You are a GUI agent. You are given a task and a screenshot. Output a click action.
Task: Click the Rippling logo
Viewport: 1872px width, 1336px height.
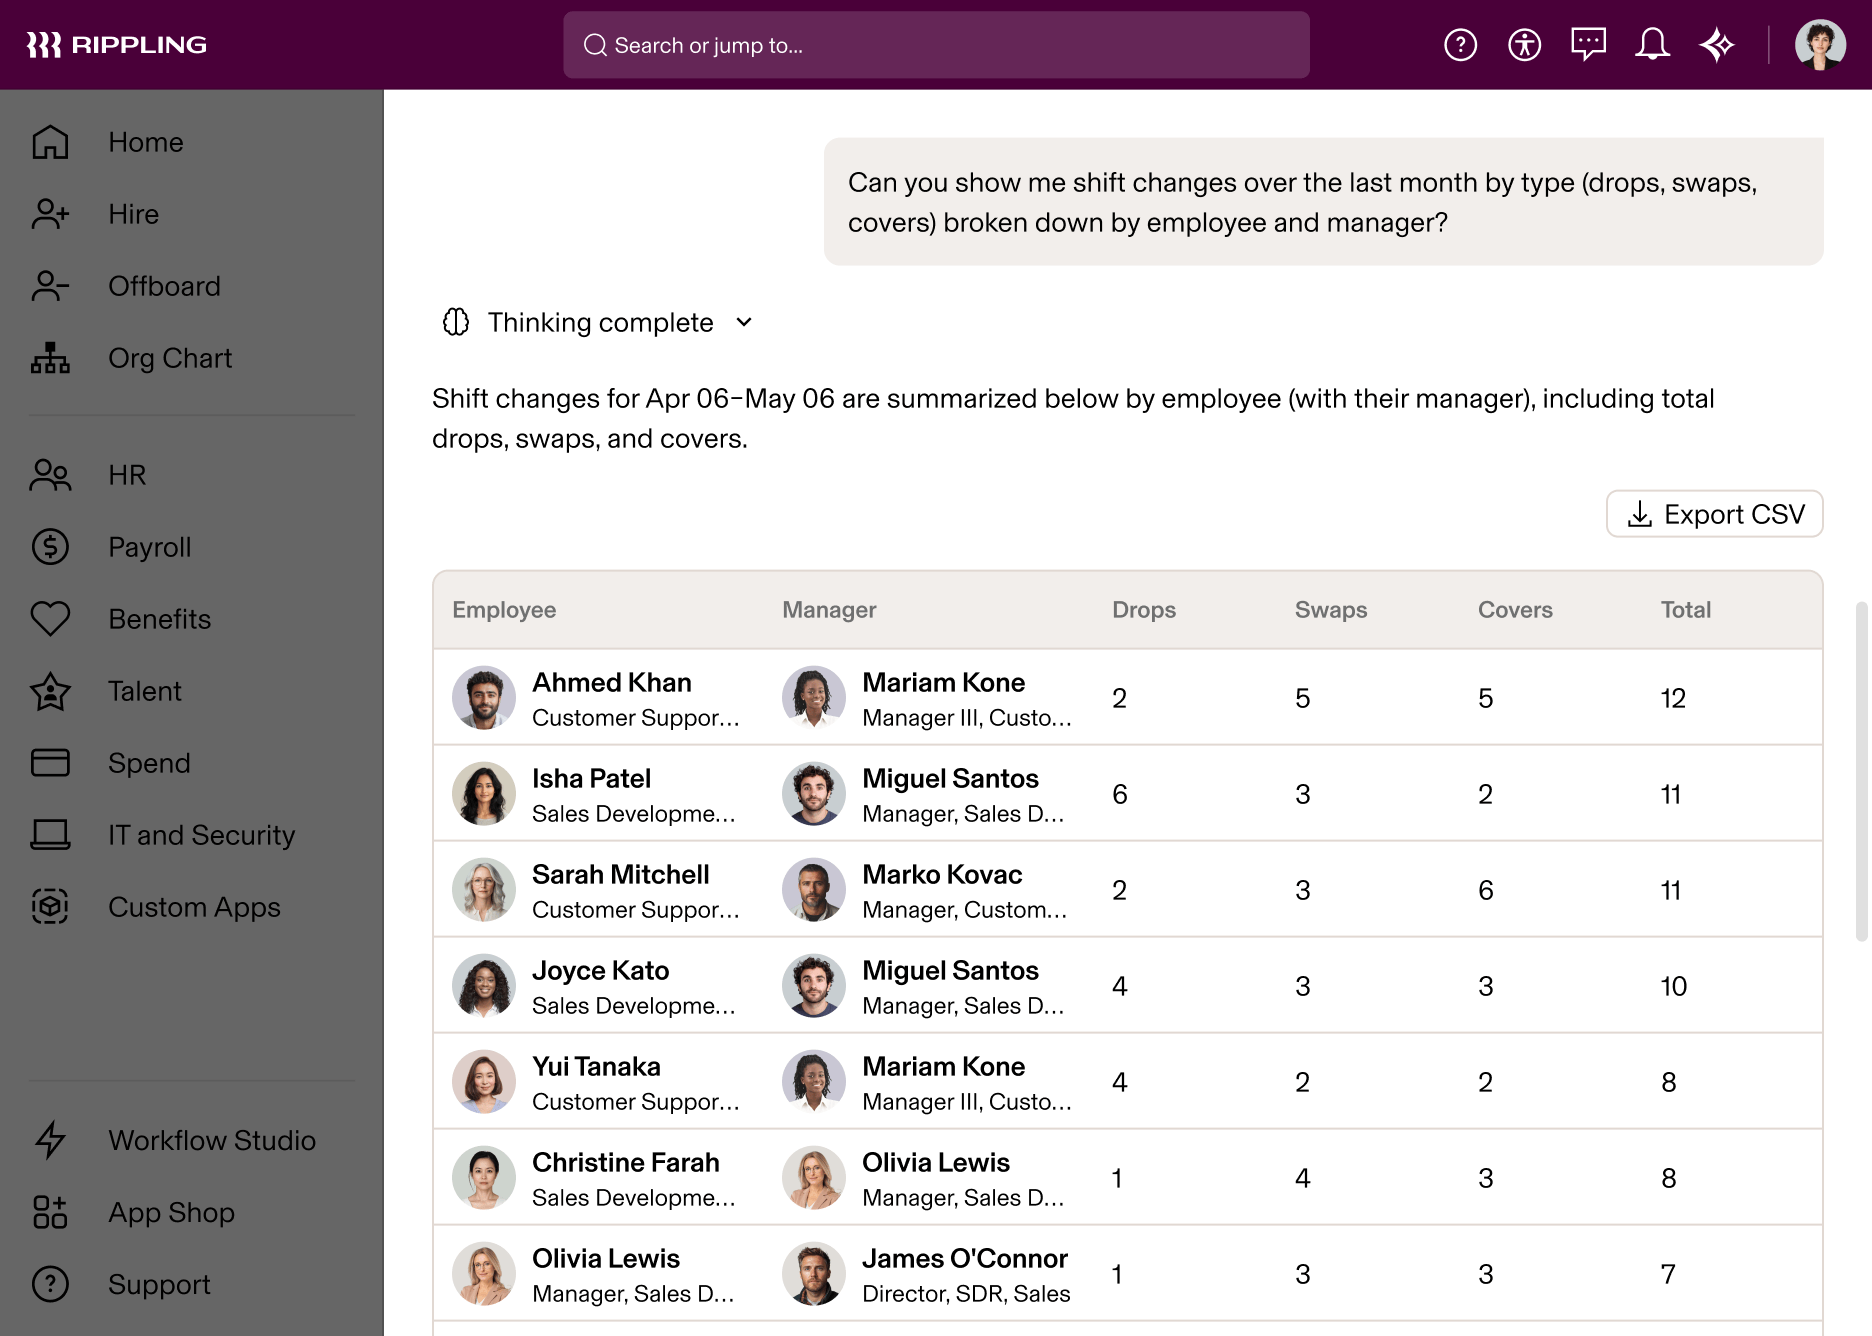point(116,45)
